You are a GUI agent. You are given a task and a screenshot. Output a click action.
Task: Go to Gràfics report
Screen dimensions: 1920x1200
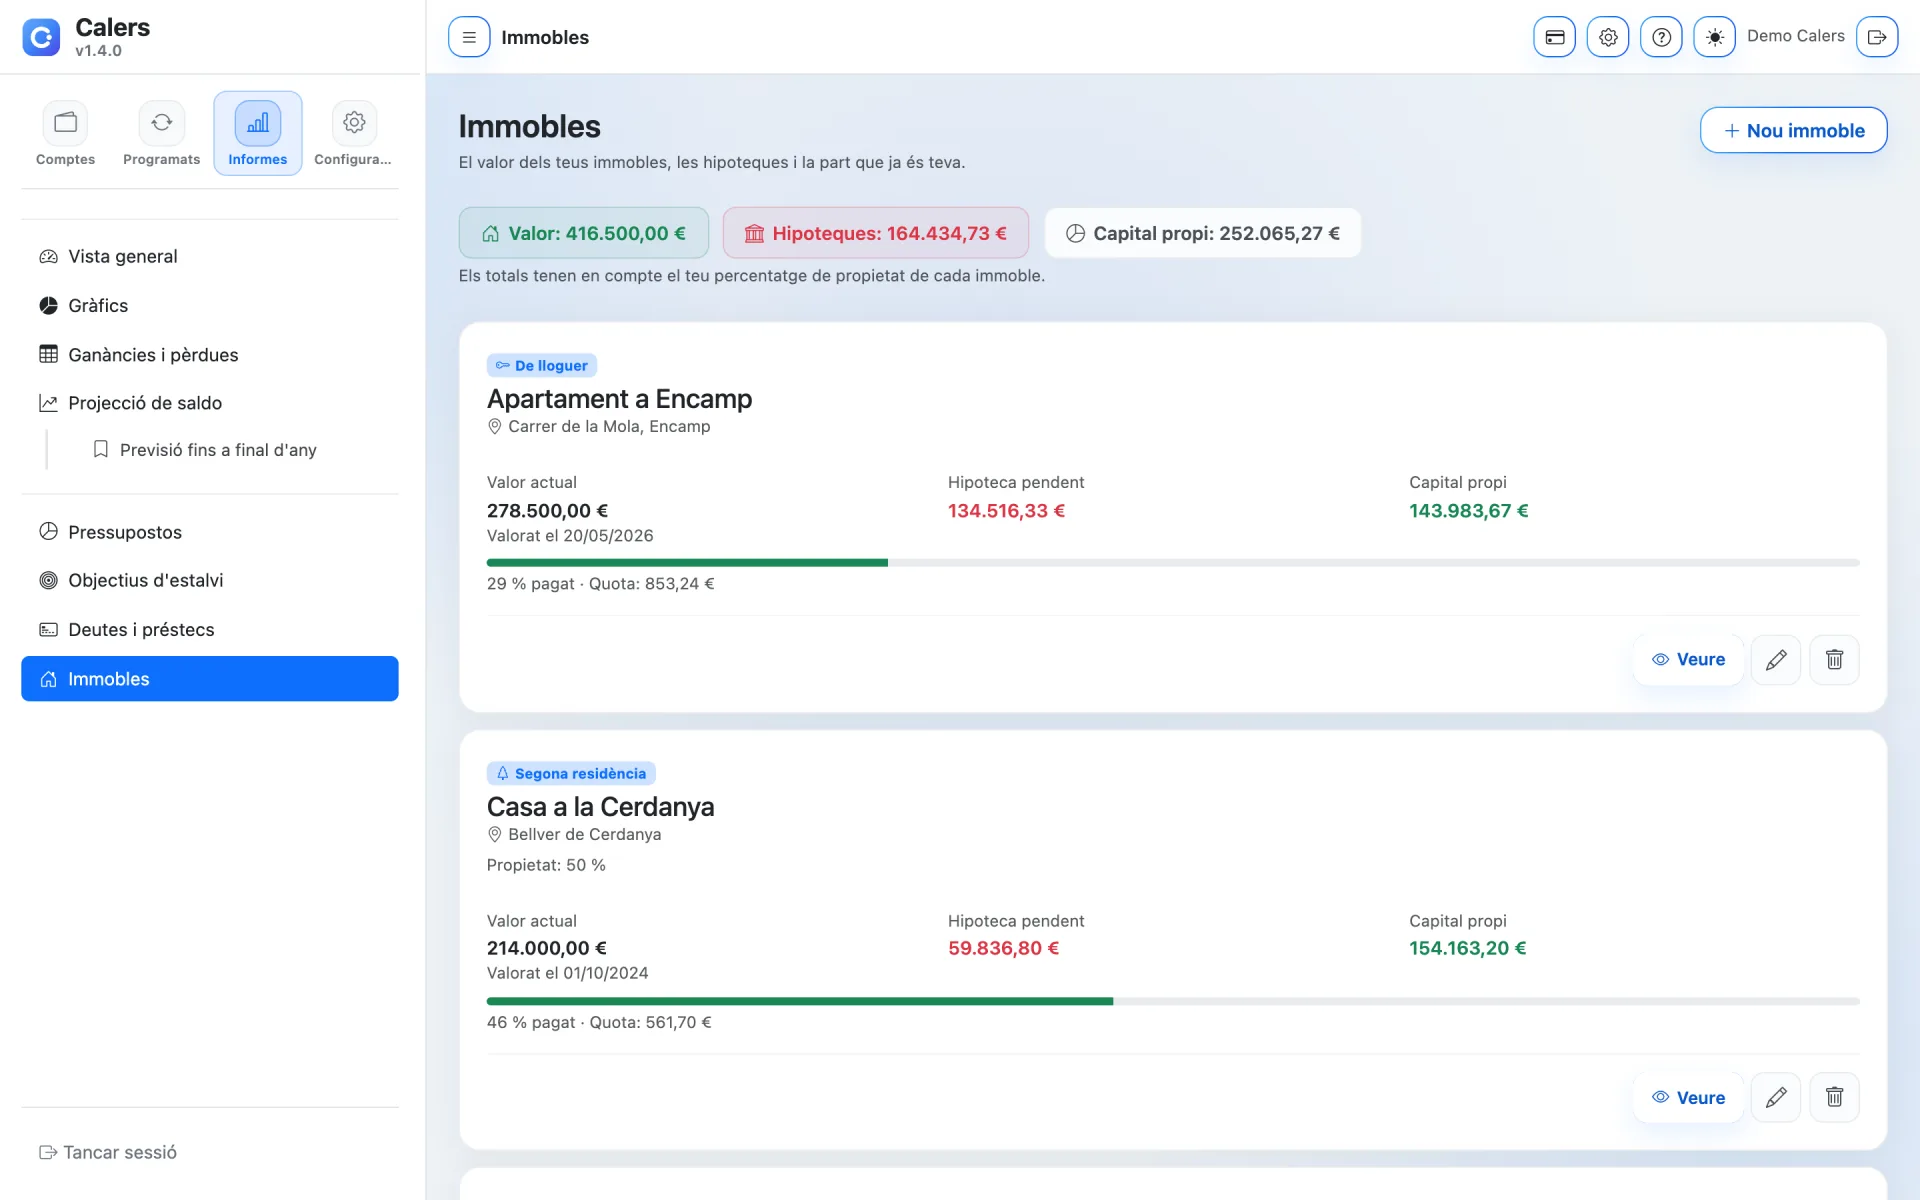210,305
